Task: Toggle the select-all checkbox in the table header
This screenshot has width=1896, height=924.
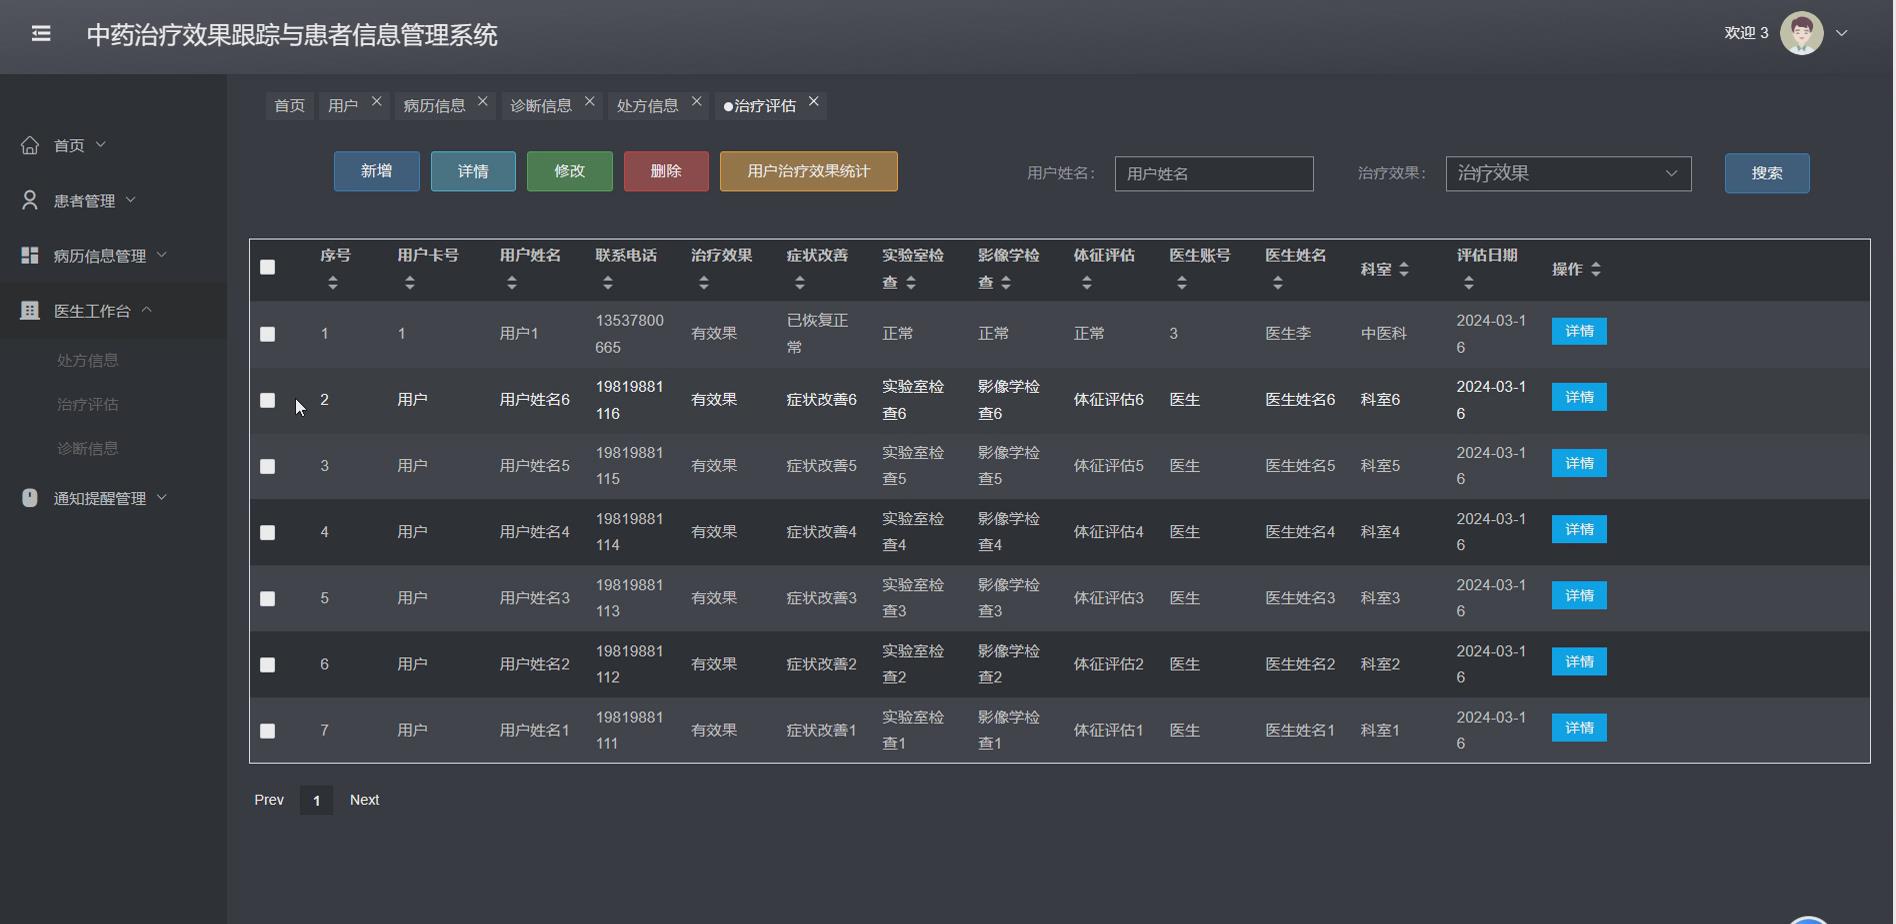Action: [x=267, y=267]
